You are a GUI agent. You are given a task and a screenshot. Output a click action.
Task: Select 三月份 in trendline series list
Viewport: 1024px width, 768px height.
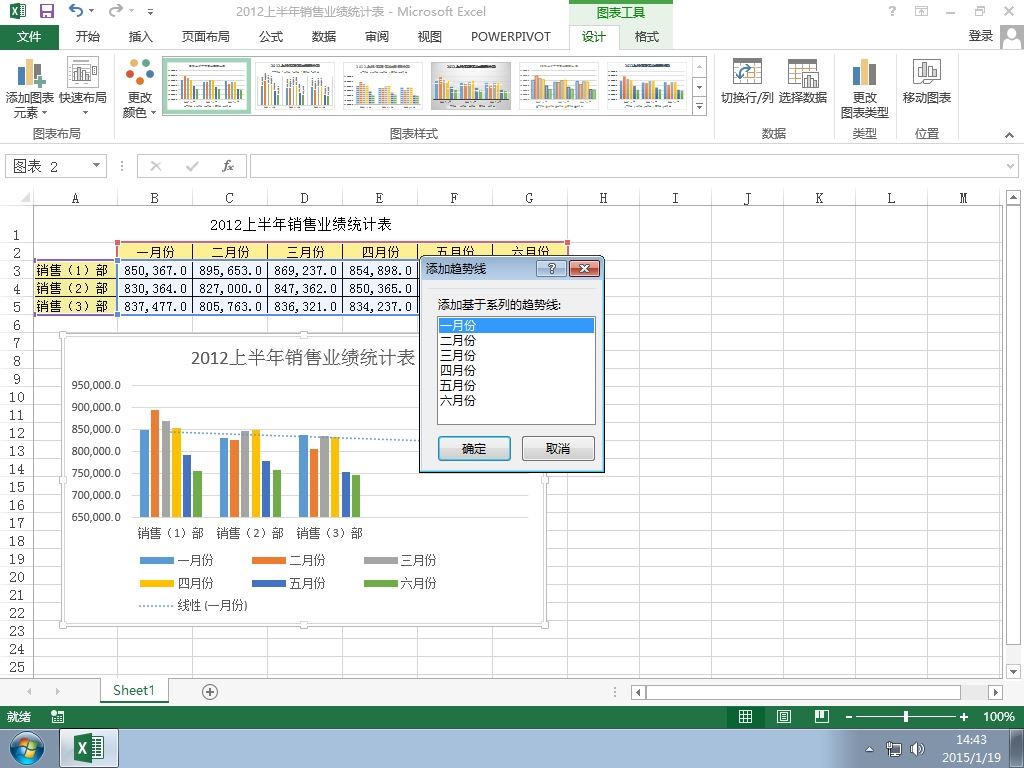[516, 355]
